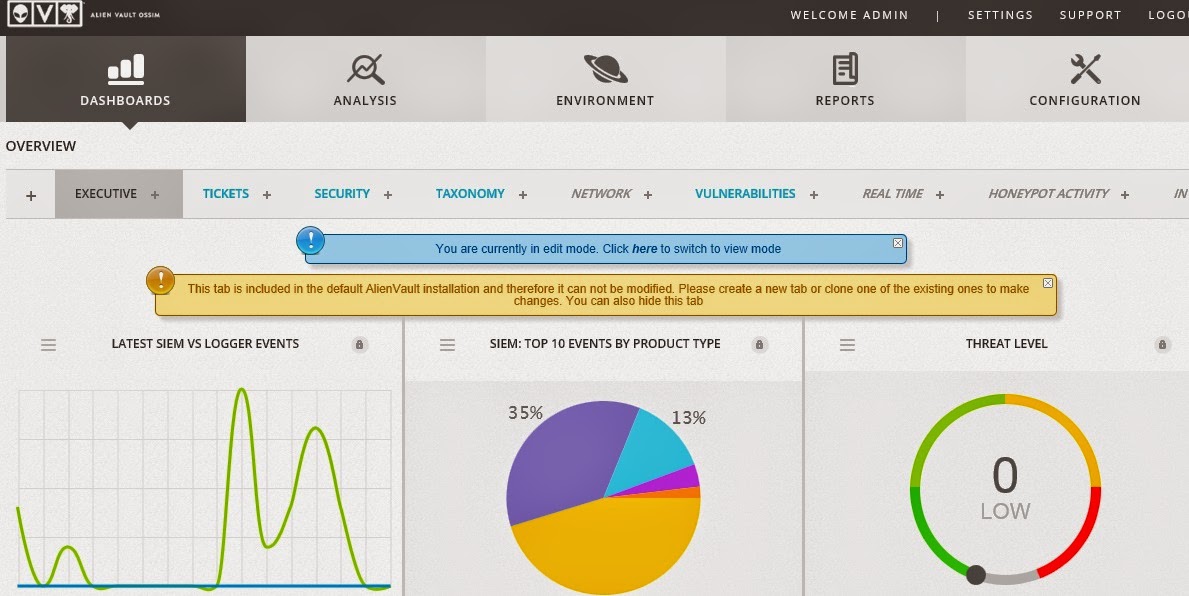Click lock icon on Threat Level widget
This screenshot has width=1189, height=596.
tap(1162, 345)
